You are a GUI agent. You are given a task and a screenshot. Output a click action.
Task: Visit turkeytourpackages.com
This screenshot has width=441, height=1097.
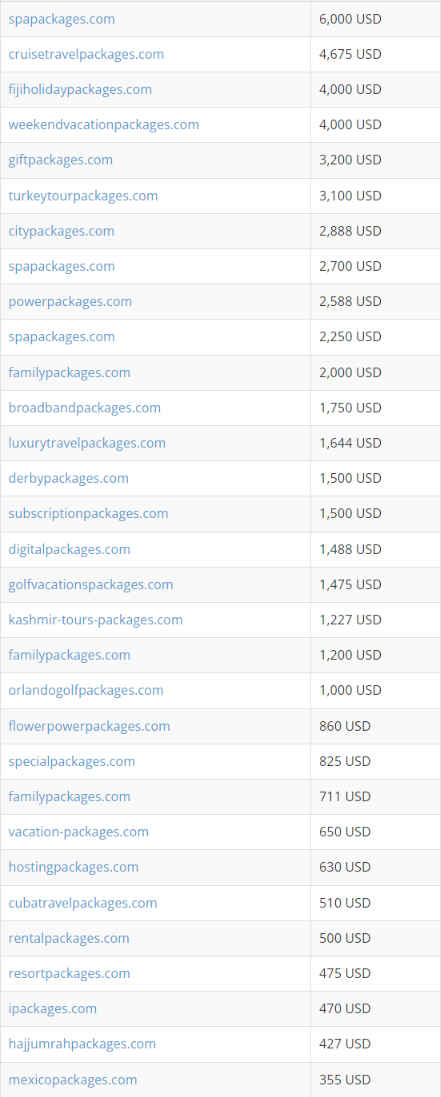point(83,196)
